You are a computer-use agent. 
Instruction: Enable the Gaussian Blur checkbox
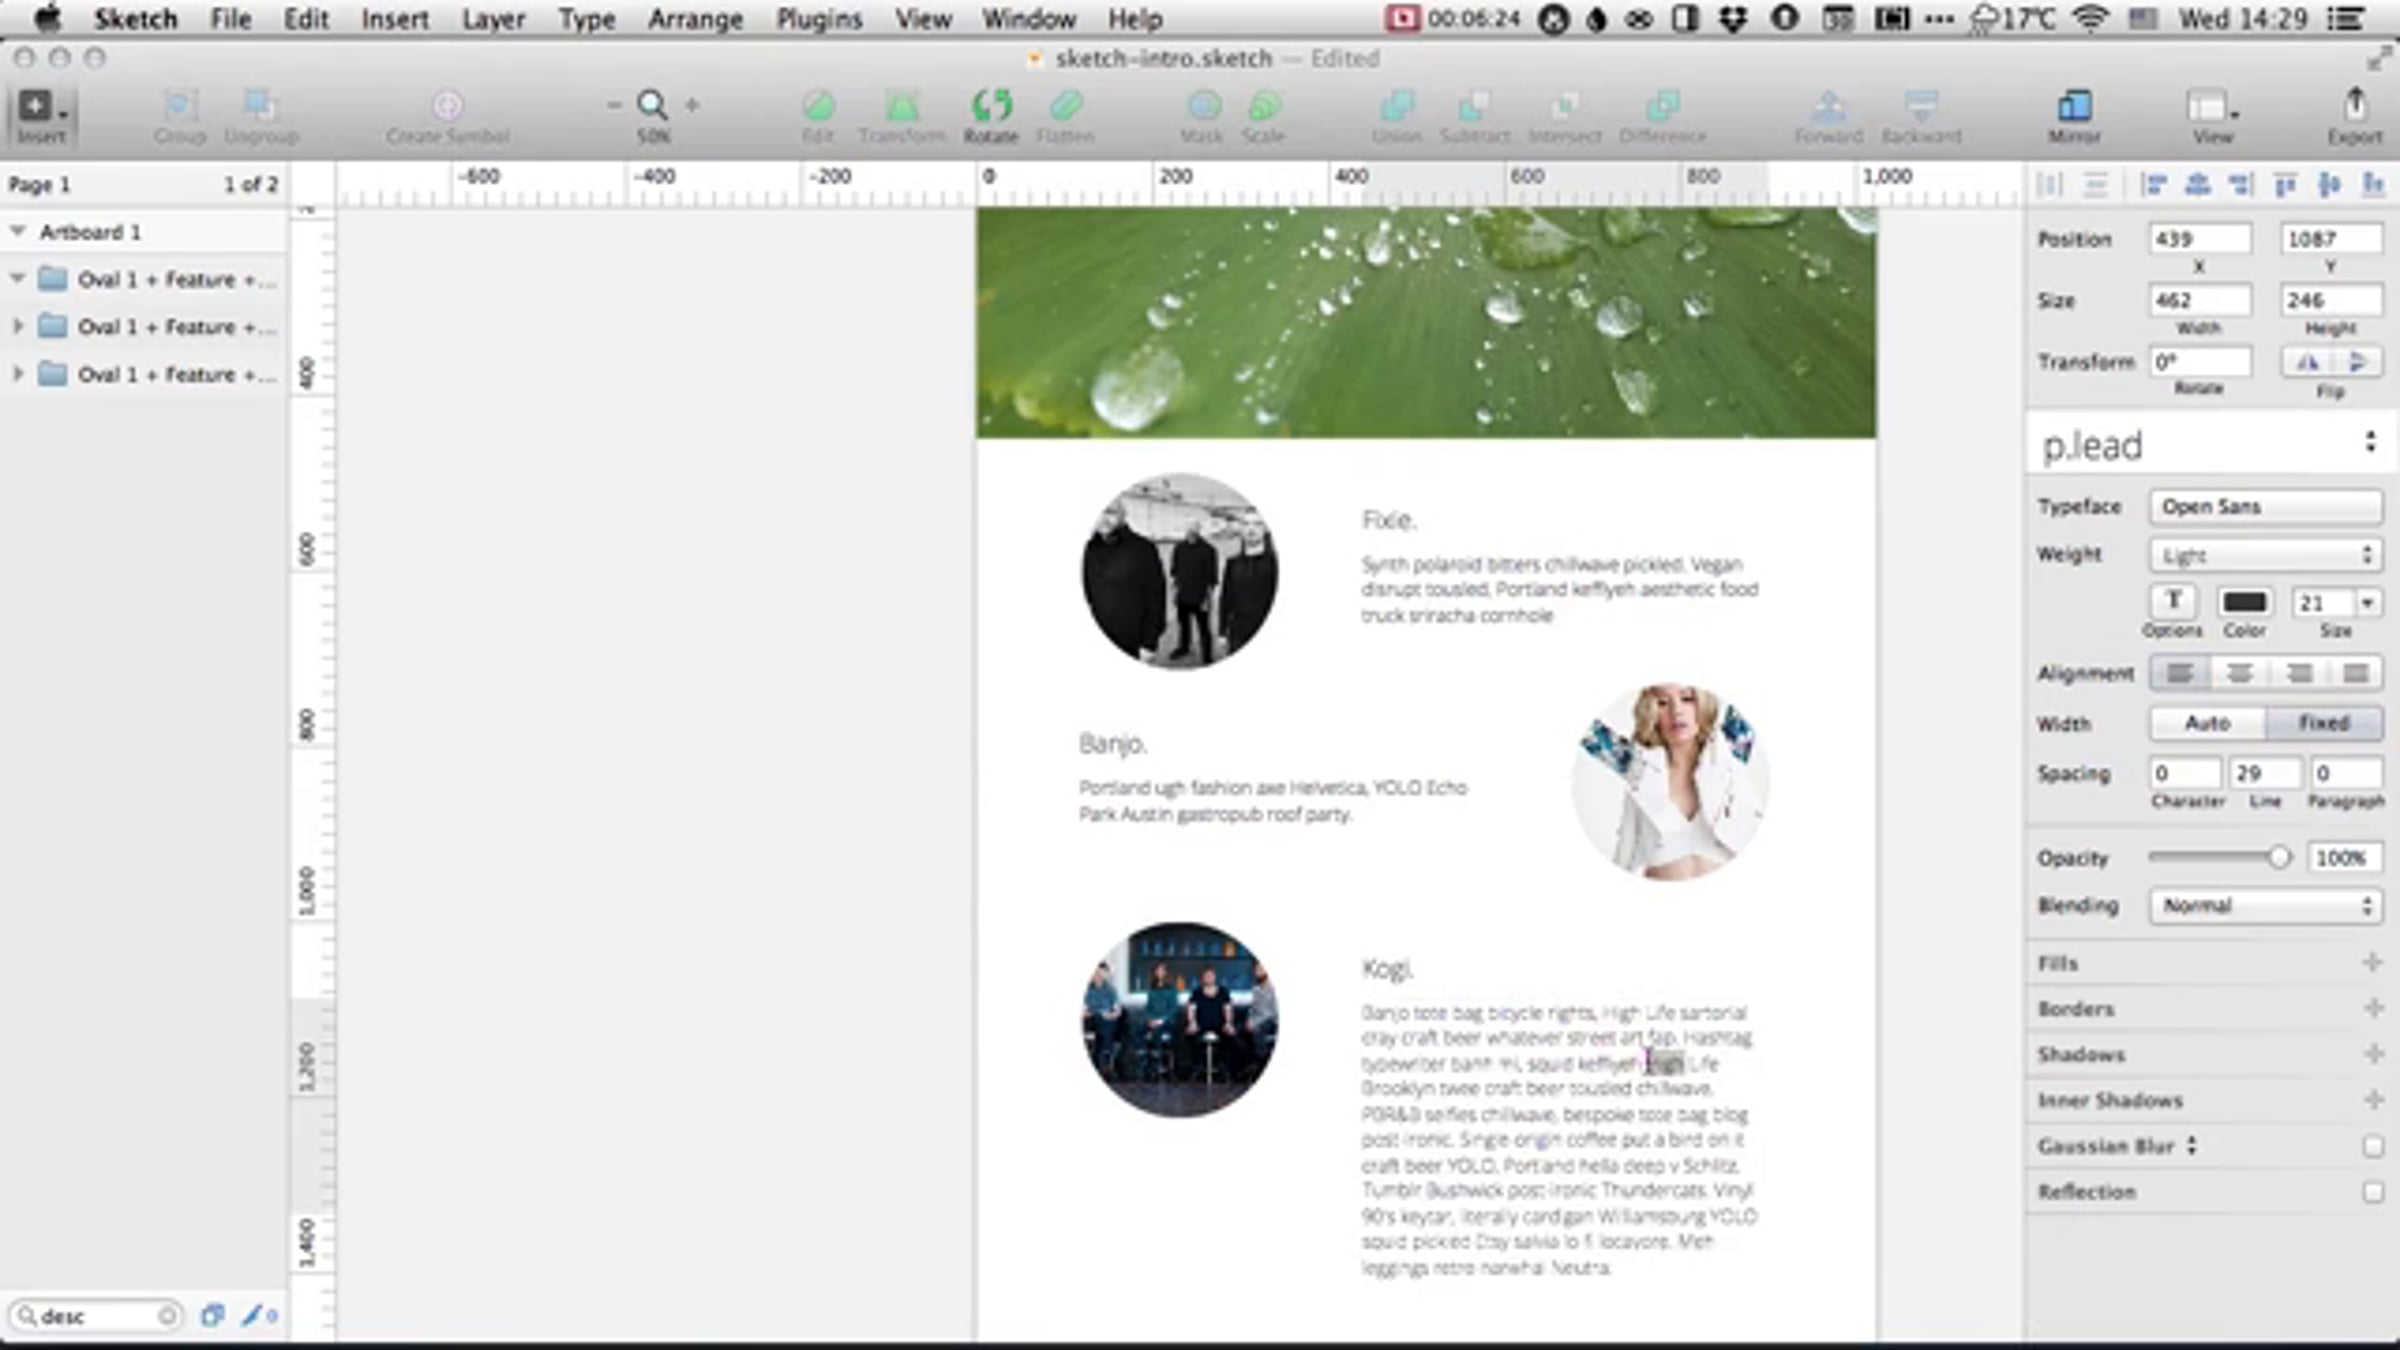point(2372,1147)
